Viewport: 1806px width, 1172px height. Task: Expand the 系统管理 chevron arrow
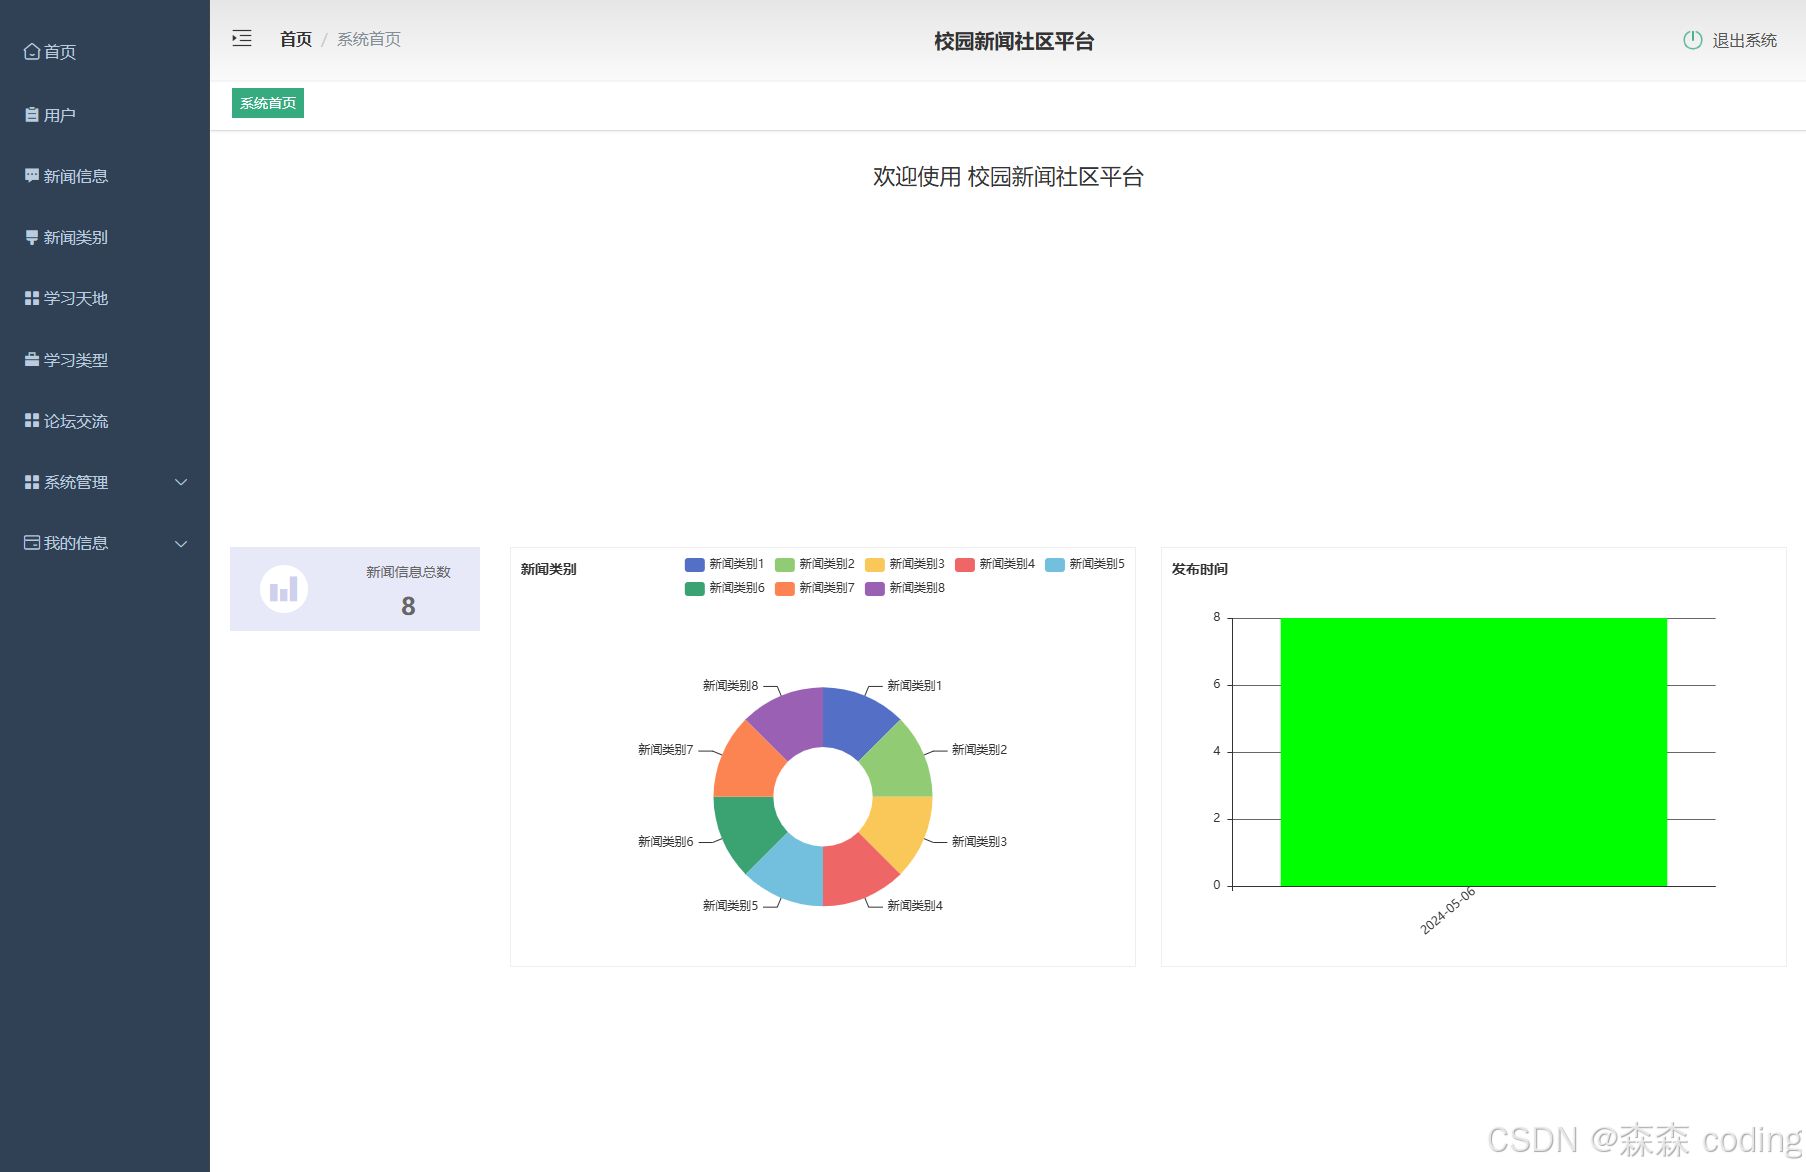(181, 482)
